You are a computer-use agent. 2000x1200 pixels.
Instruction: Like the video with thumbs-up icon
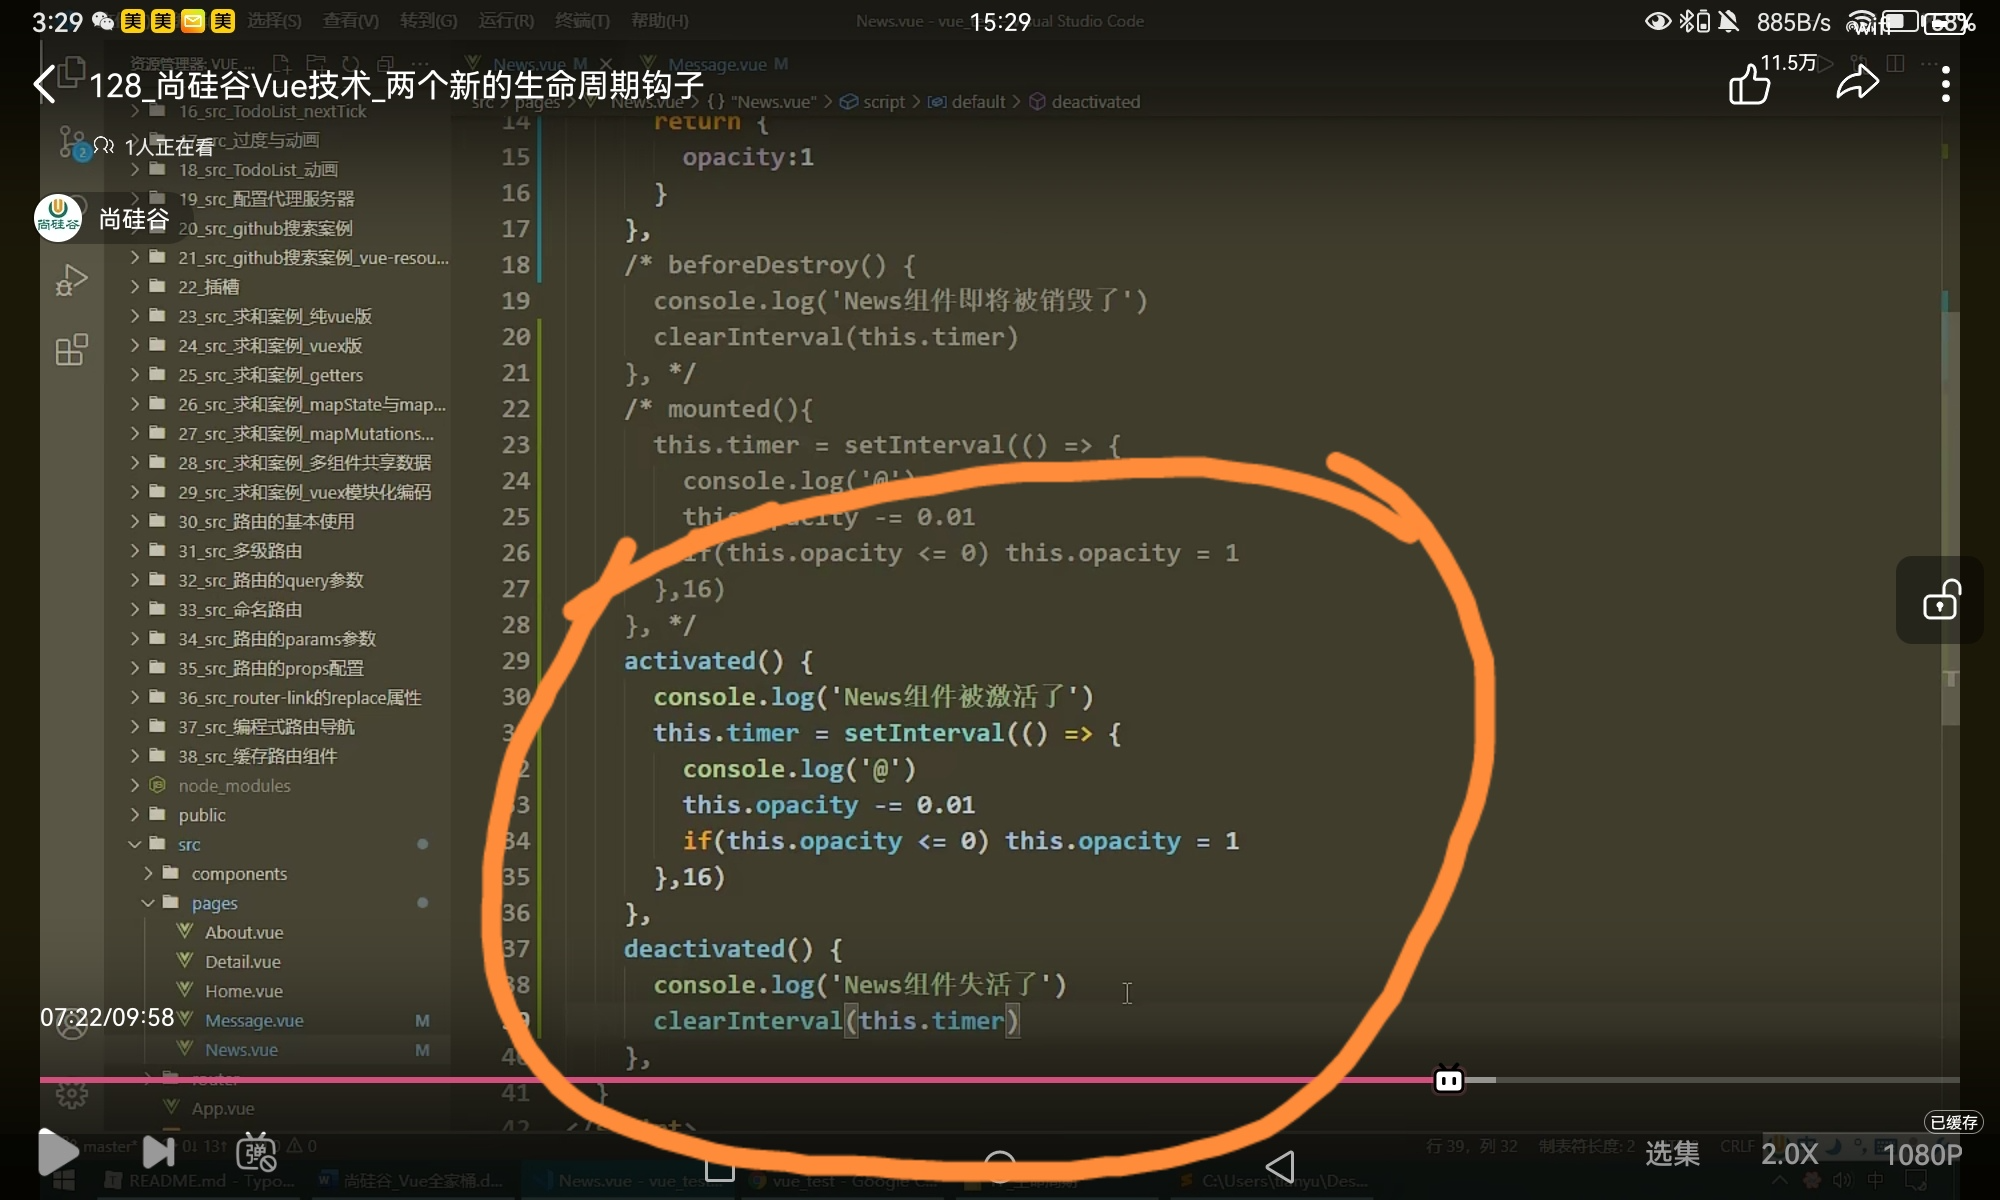(1750, 85)
